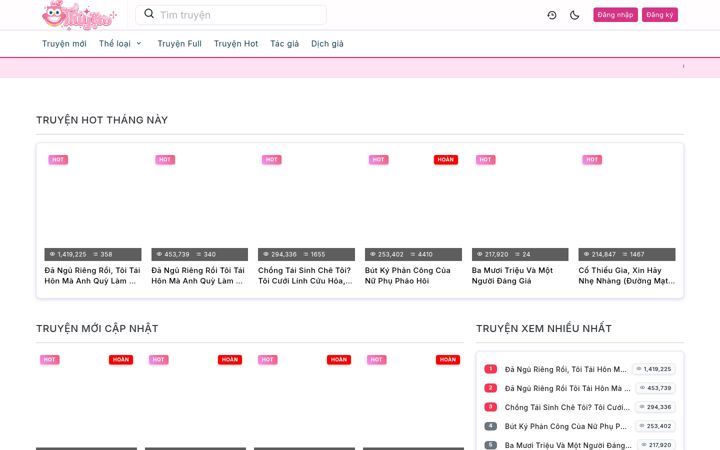
Task: Click the 1,419,225 view count in ranking list
Action: tap(654, 369)
